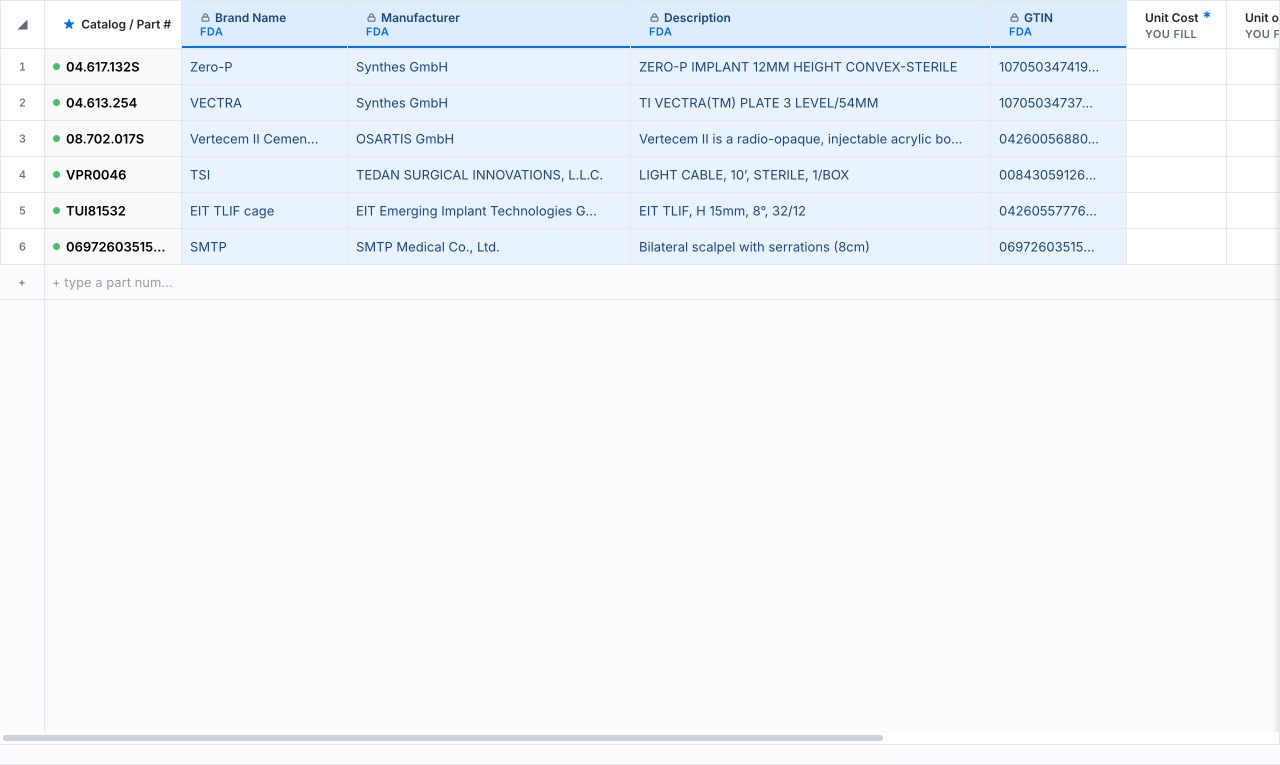Image resolution: width=1280 pixels, height=765 pixels.
Task: Select row number 2
Action: pyautogui.click(x=22, y=103)
